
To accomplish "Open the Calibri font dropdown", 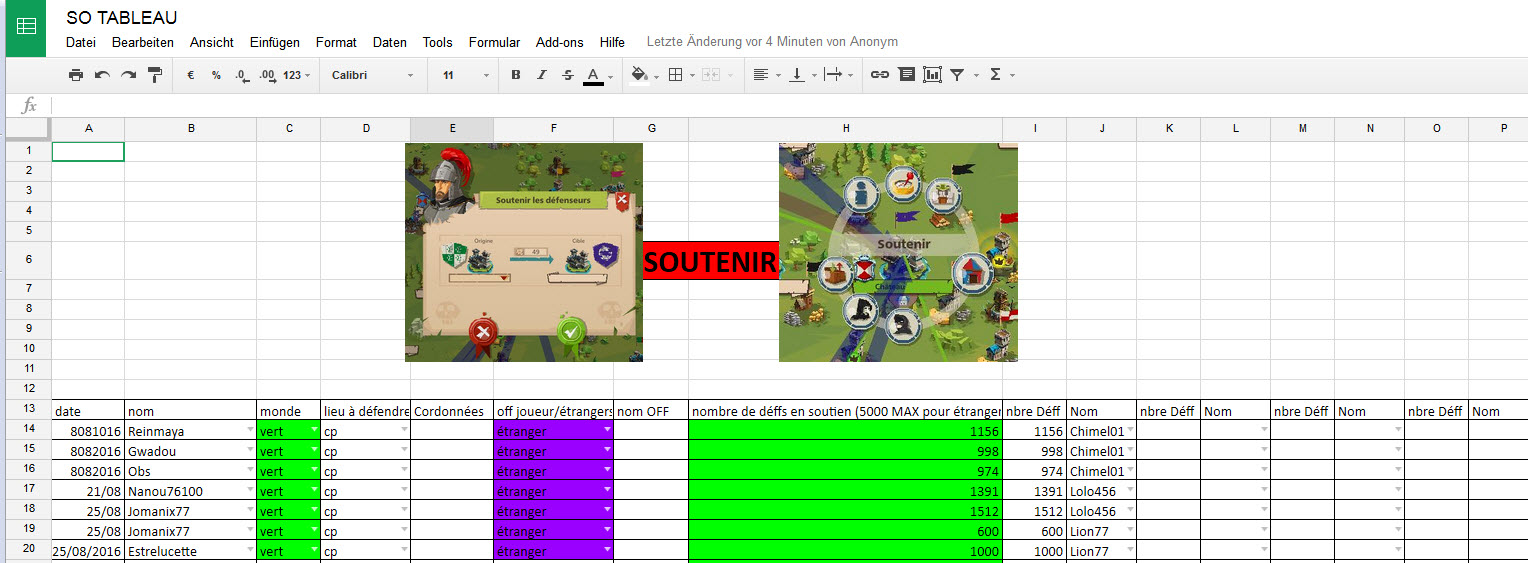I will 372,75.
